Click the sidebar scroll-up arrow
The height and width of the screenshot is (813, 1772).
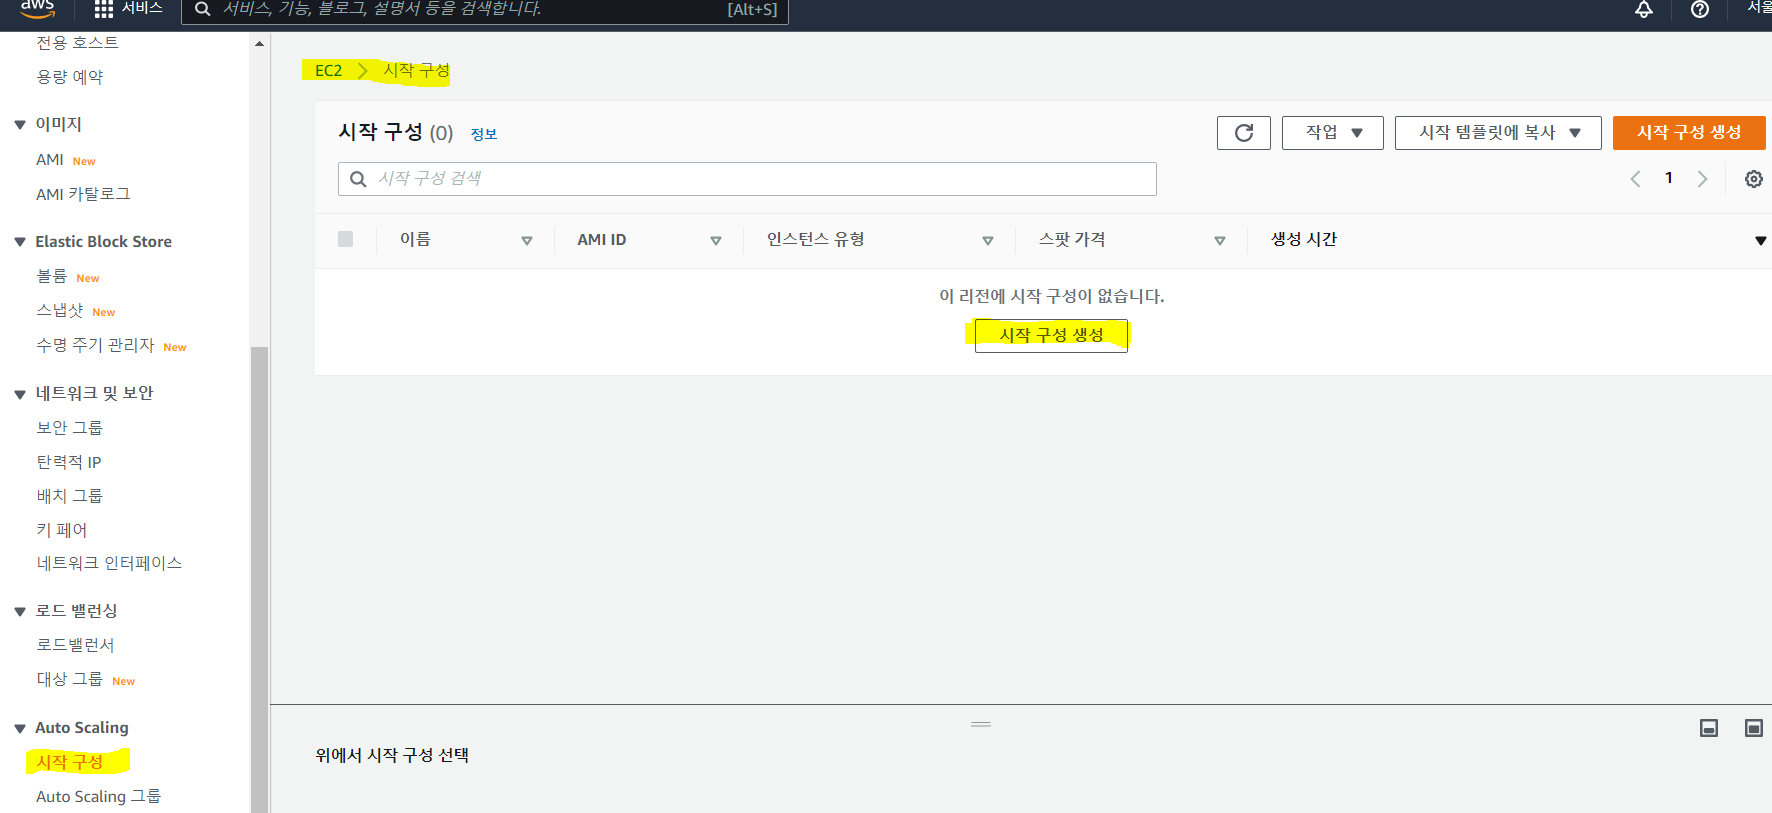coord(259,44)
